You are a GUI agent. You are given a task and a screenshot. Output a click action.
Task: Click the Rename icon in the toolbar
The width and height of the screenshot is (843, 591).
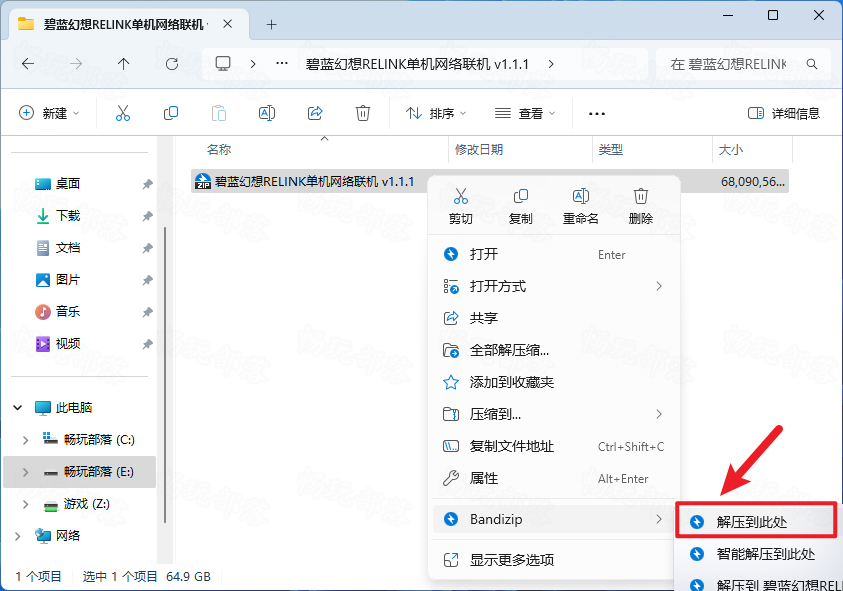tap(267, 113)
